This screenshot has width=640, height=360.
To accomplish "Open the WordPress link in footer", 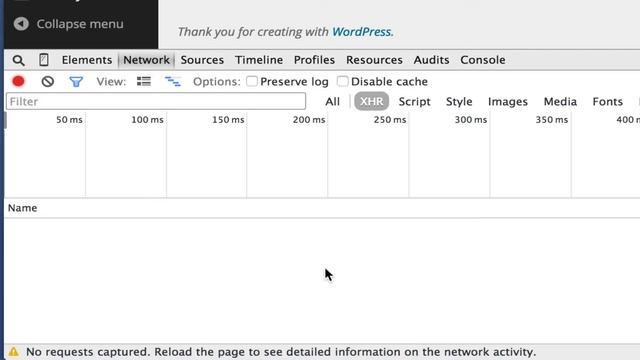I will [x=362, y=32].
